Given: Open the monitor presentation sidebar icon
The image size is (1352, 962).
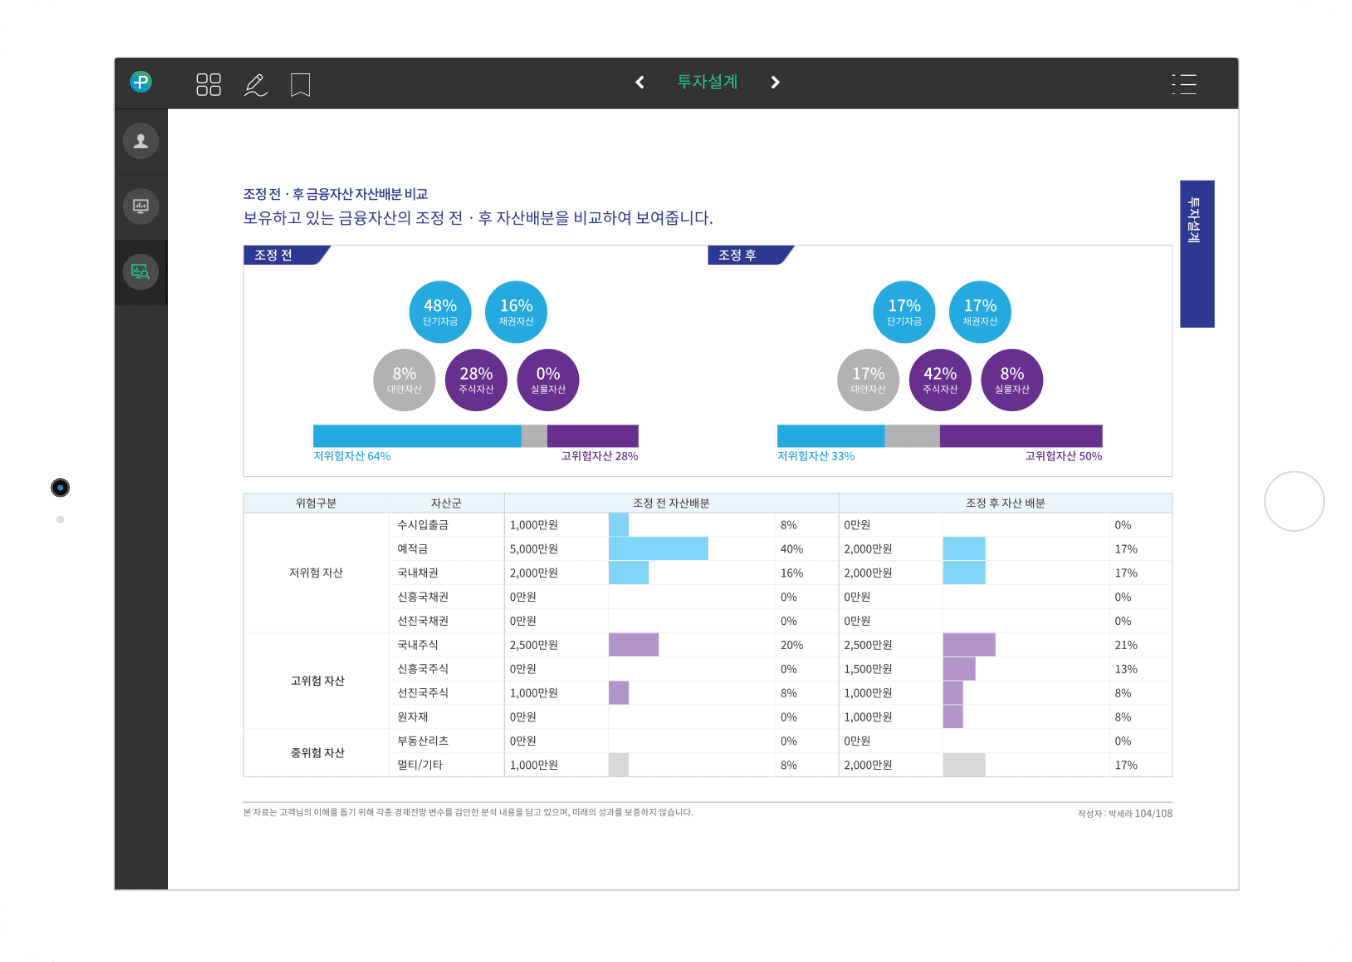Looking at the screenshot, I should click(x=141, y=206).
